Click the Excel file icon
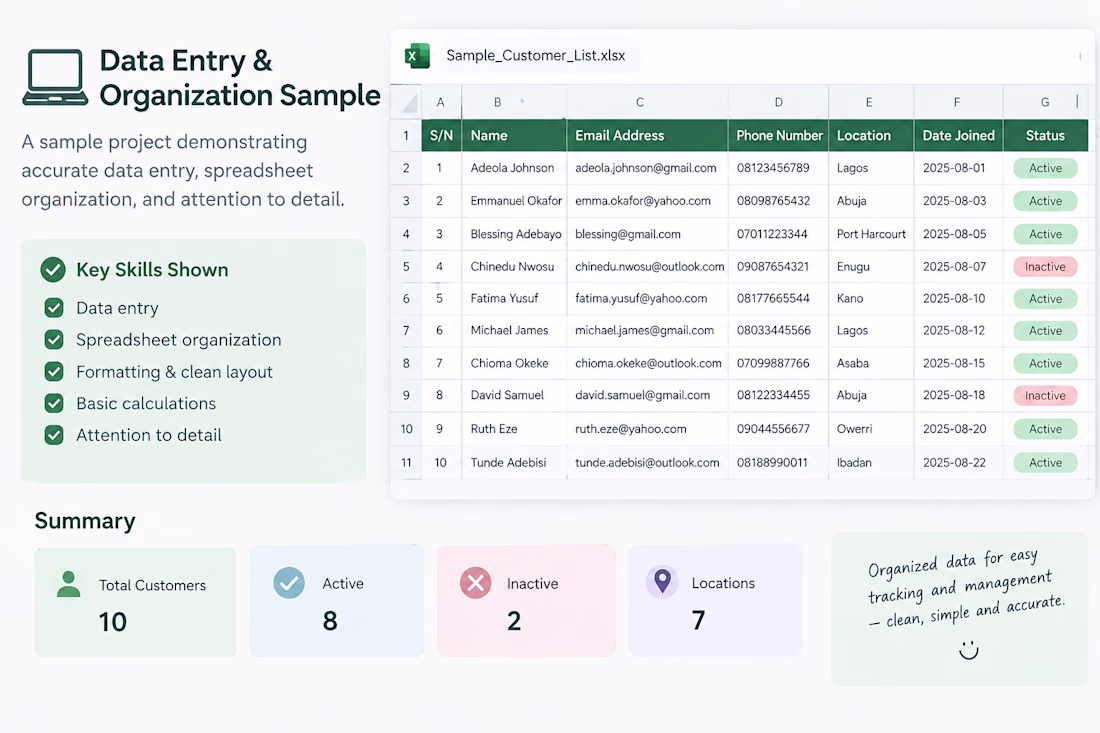Viewport: 1100px width, 733px height. 417,55
